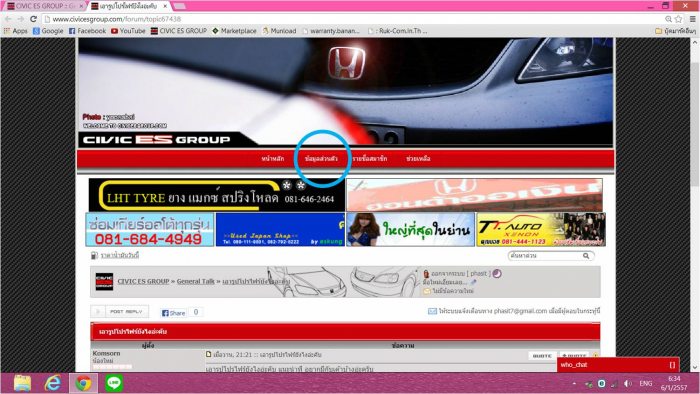The height and width of the screenshot is (394, 700).
Task: Click the search magnifier icon in forum search
Action: (x=586, y=256)
